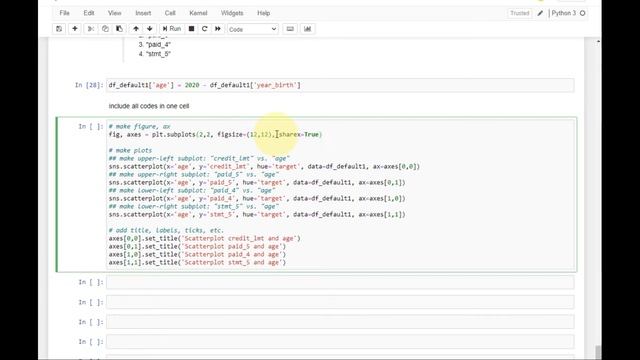Viewport: 640px width, 360px height.
Task: Open the command palette keyboard icon
Action: pos(290,29)
